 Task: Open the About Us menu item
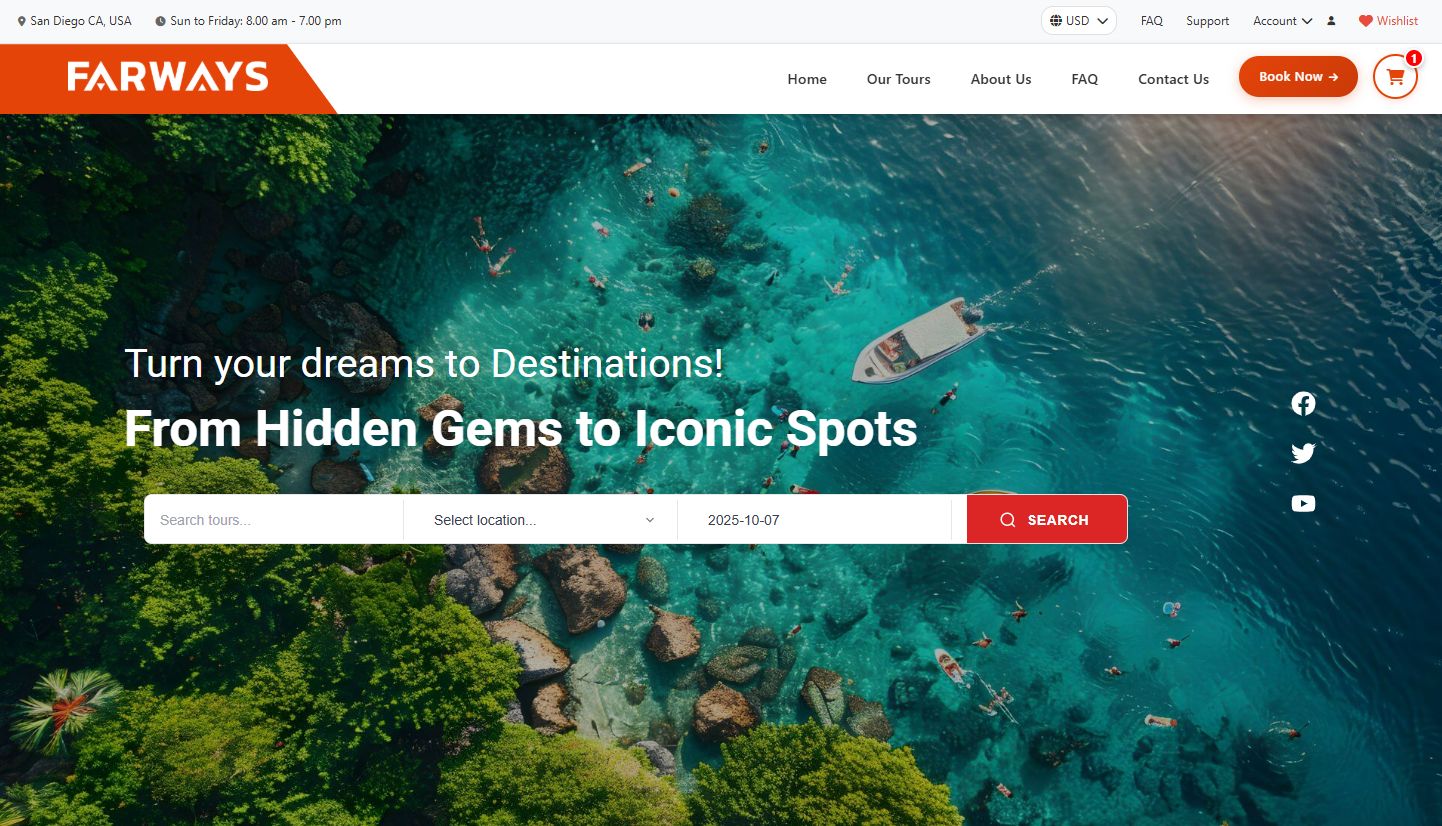tap(1001, 79)
